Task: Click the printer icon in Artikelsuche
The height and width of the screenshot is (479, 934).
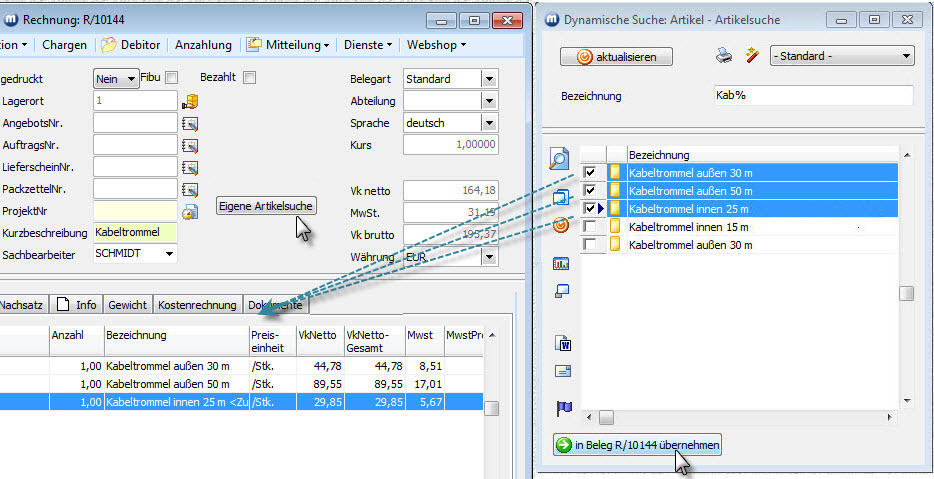Action: [x=723, y=56]
